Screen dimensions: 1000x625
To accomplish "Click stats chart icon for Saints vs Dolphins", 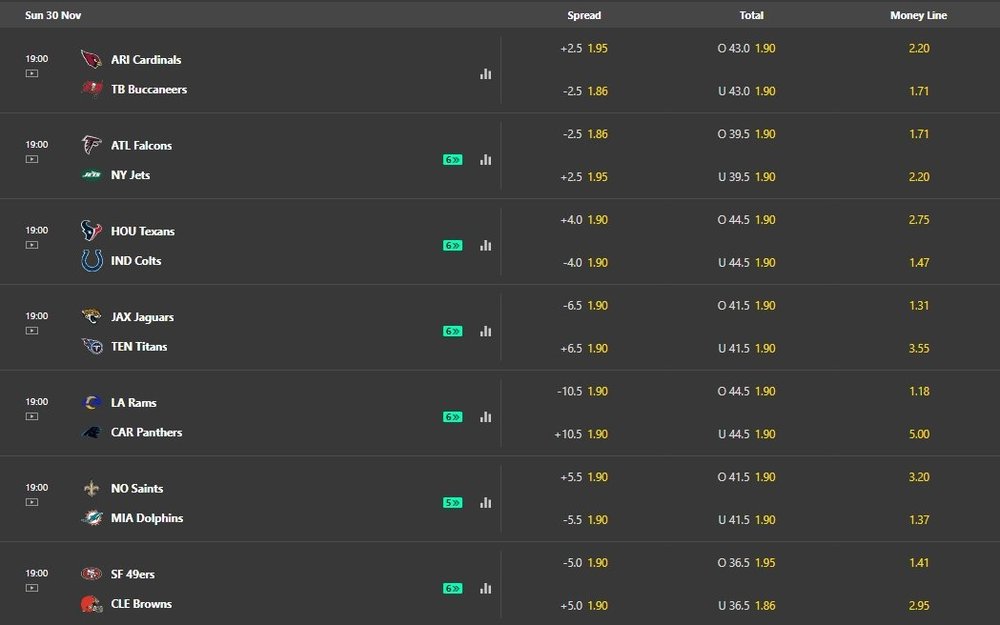I will [x=485, y=503].
